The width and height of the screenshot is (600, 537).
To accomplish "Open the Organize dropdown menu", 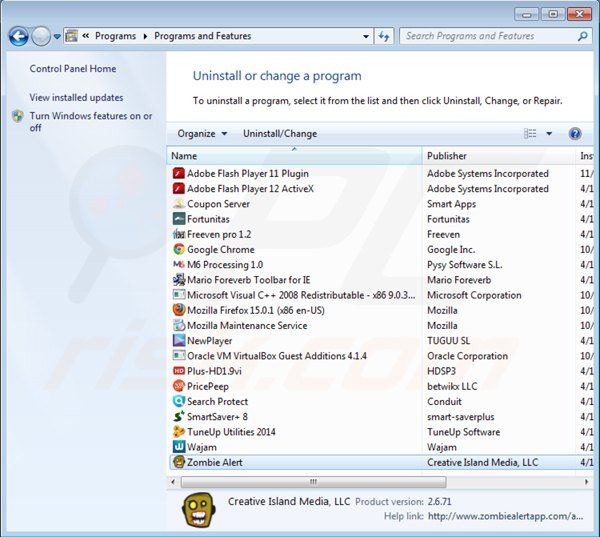I will (x=202, y=134).
